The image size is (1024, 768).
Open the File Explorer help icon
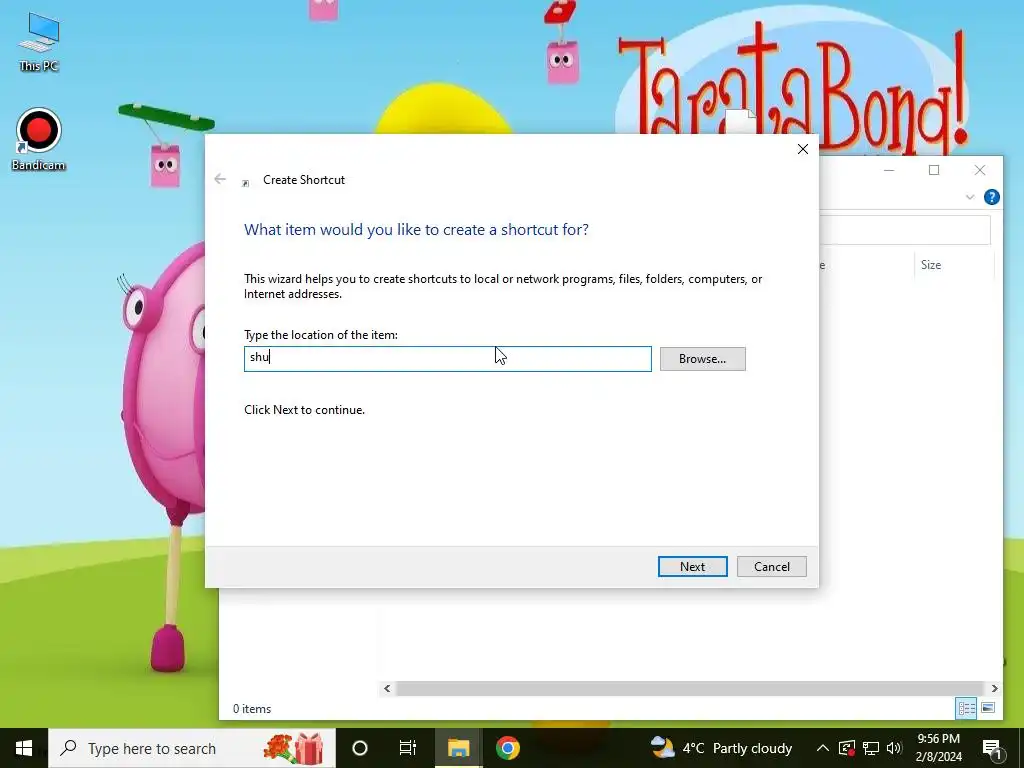[x=991, y=197]
